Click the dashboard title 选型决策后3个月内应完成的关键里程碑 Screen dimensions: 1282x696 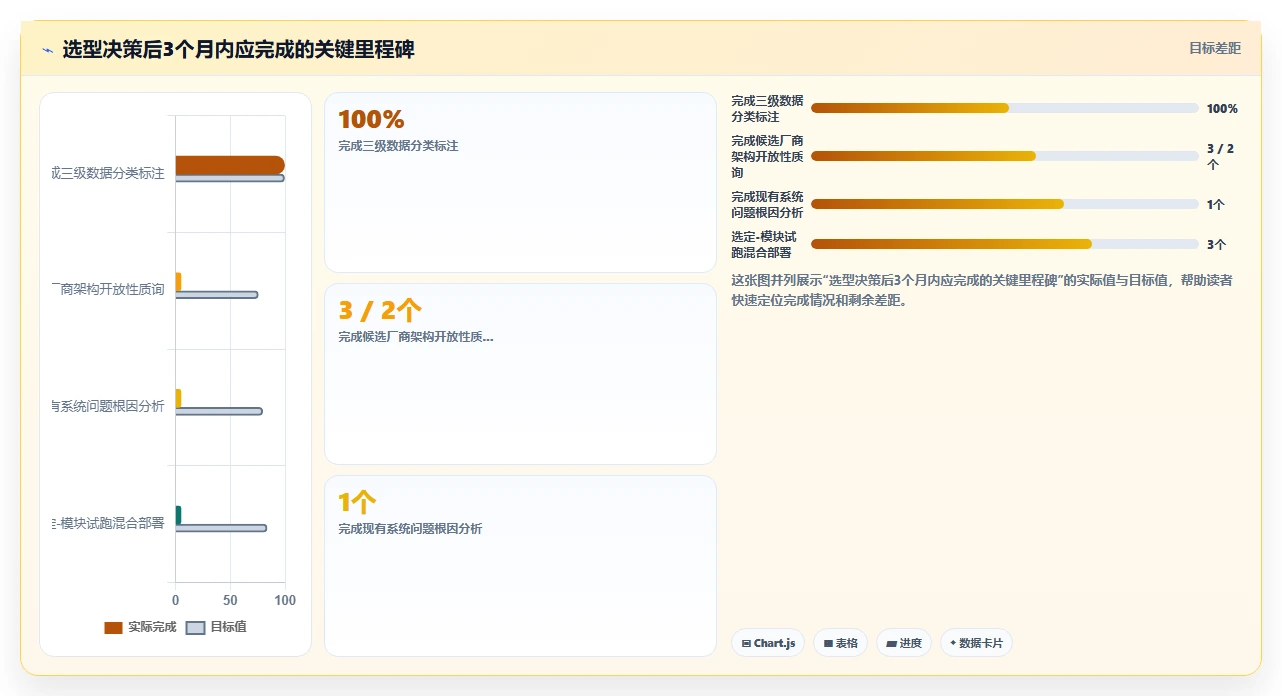pos(238,49)
